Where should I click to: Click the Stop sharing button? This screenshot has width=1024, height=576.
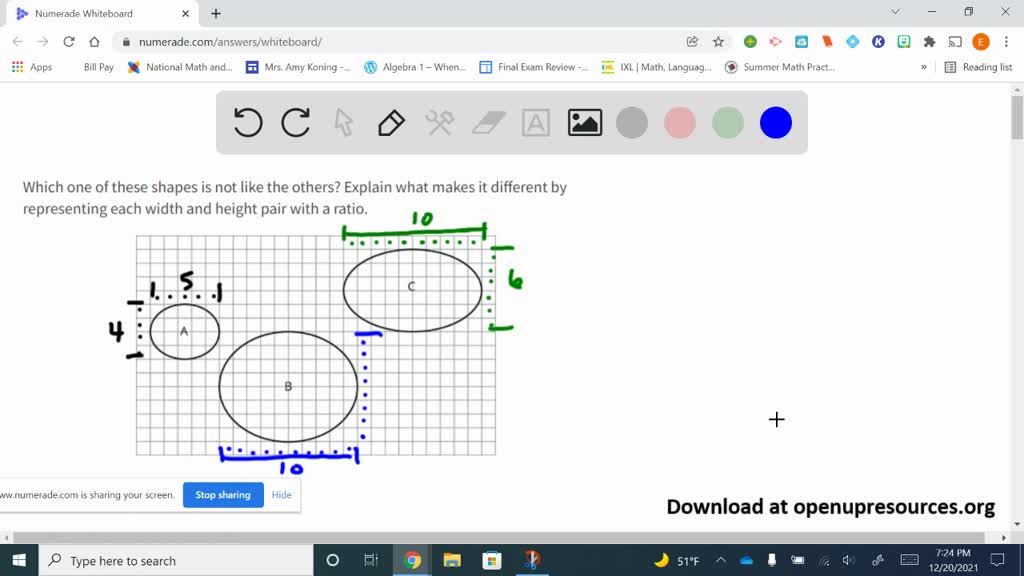[222, 494]
